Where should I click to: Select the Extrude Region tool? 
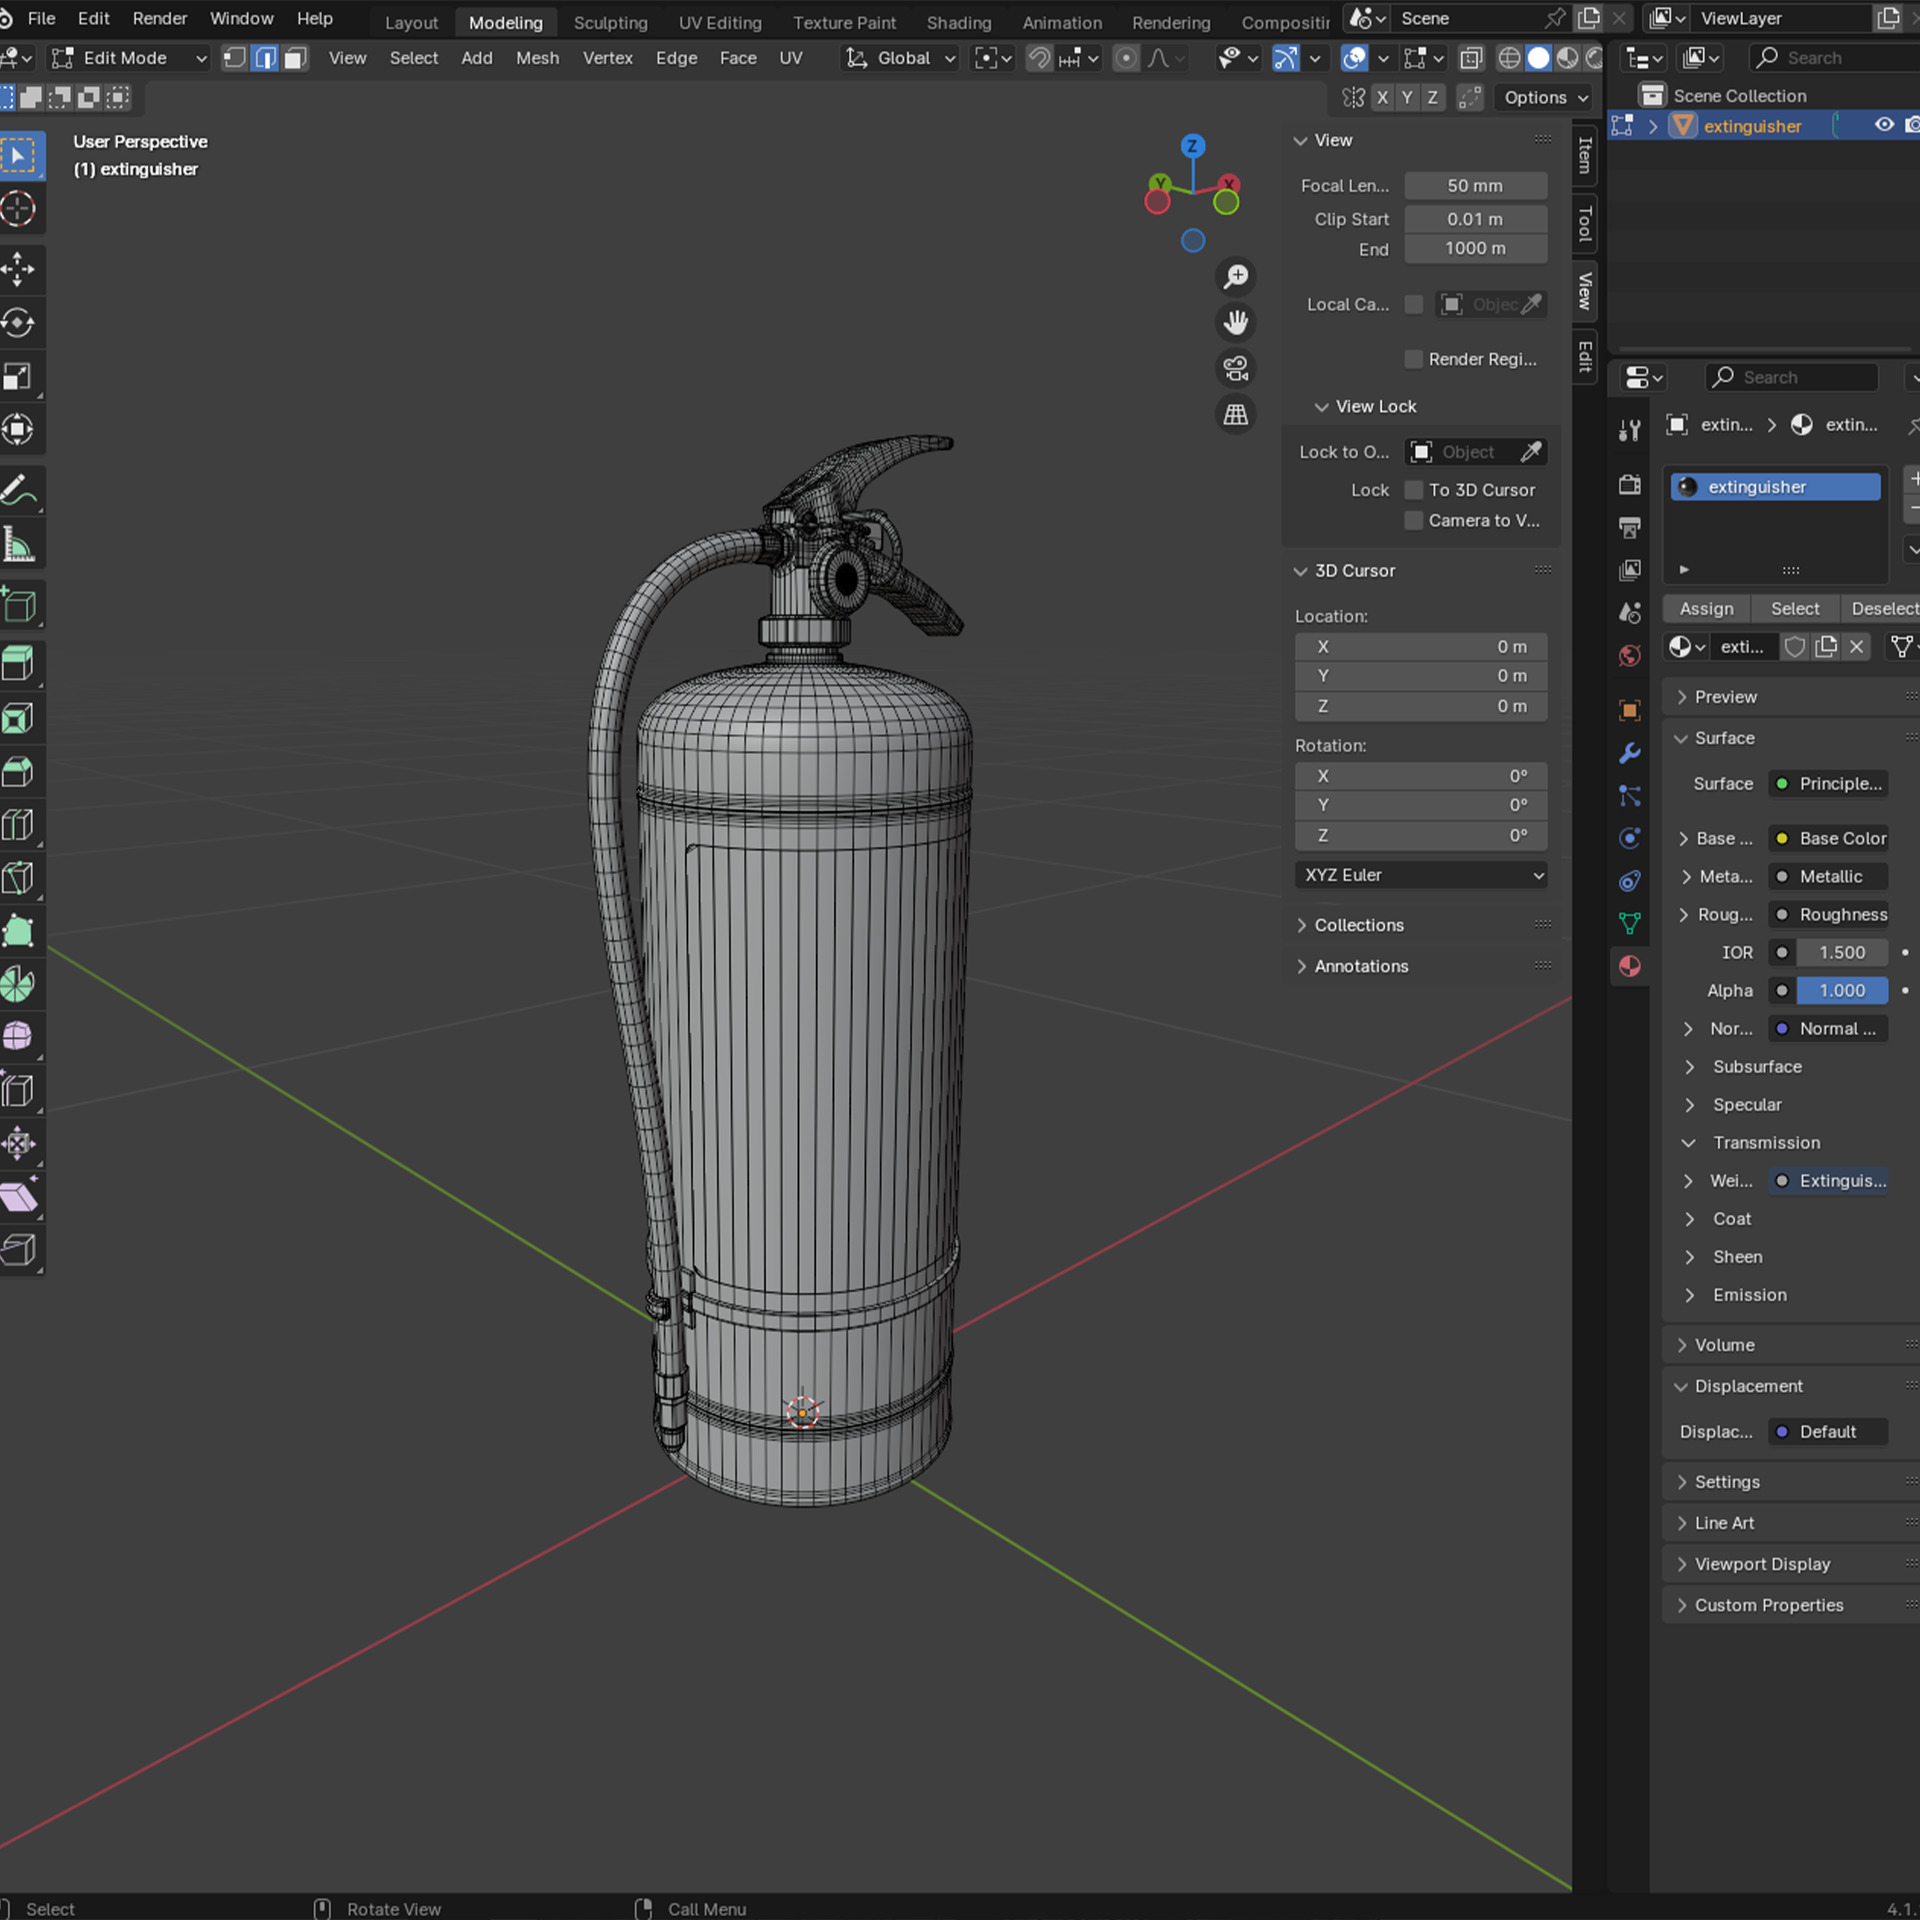[x=19, y=664]
